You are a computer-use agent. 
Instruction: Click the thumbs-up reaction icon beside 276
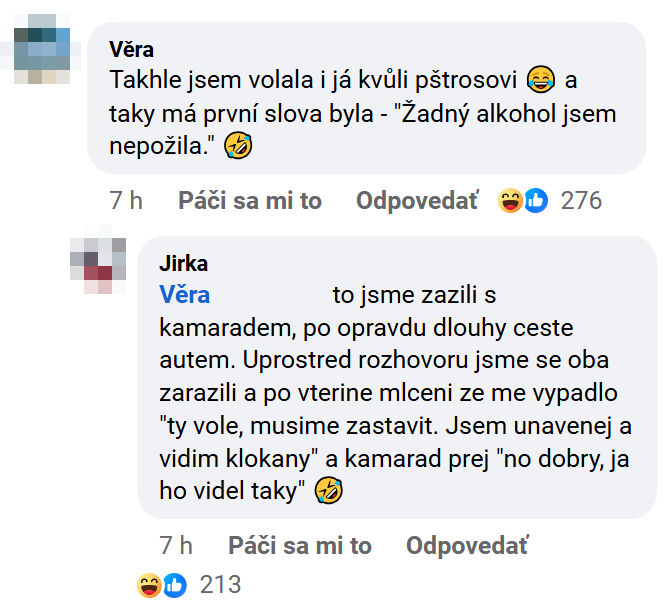(535, 201)
